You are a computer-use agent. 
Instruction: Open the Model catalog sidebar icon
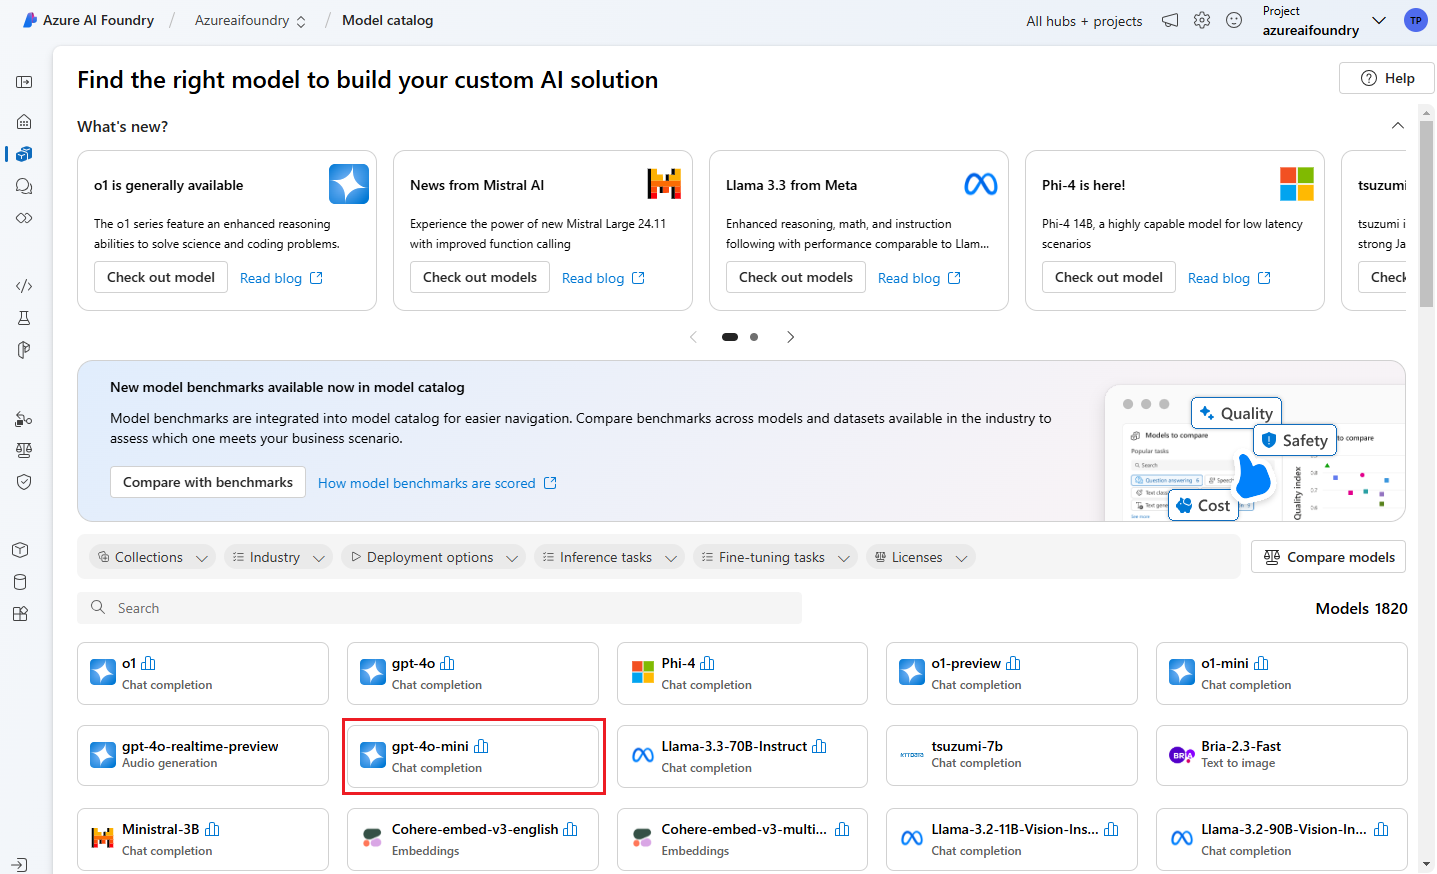(24, 154)
